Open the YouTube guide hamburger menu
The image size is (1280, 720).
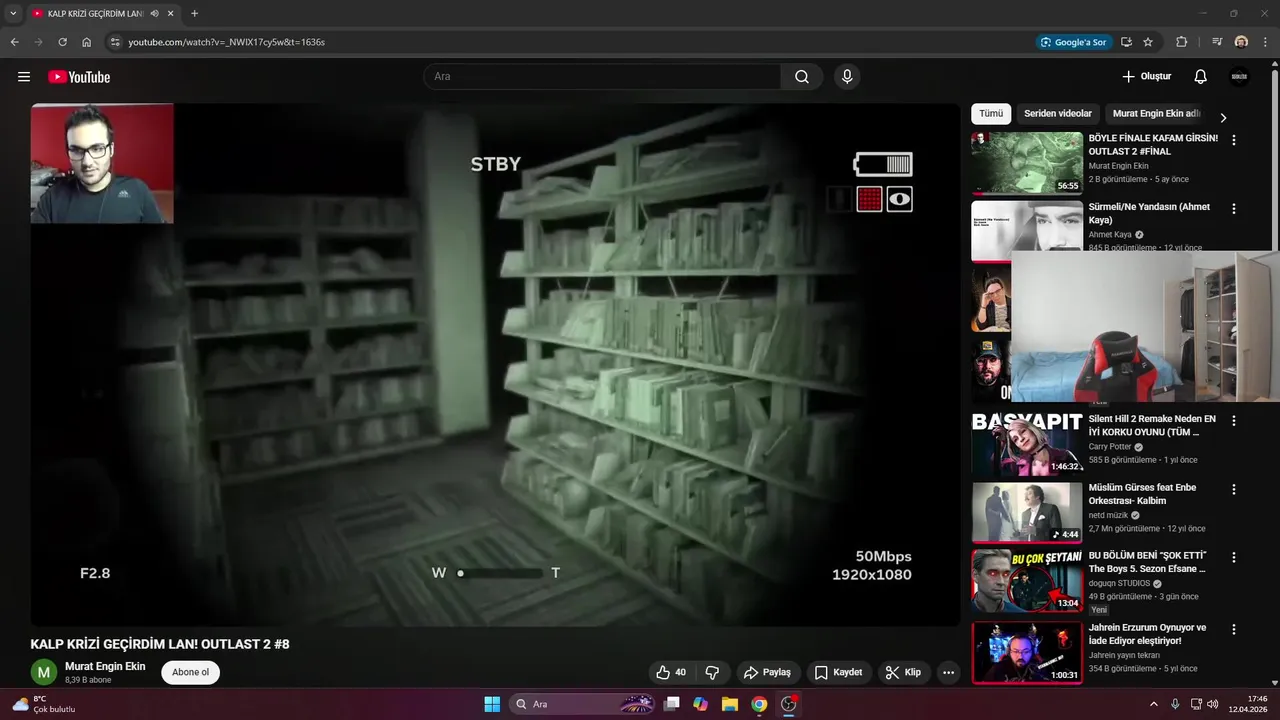coord(24,77)
